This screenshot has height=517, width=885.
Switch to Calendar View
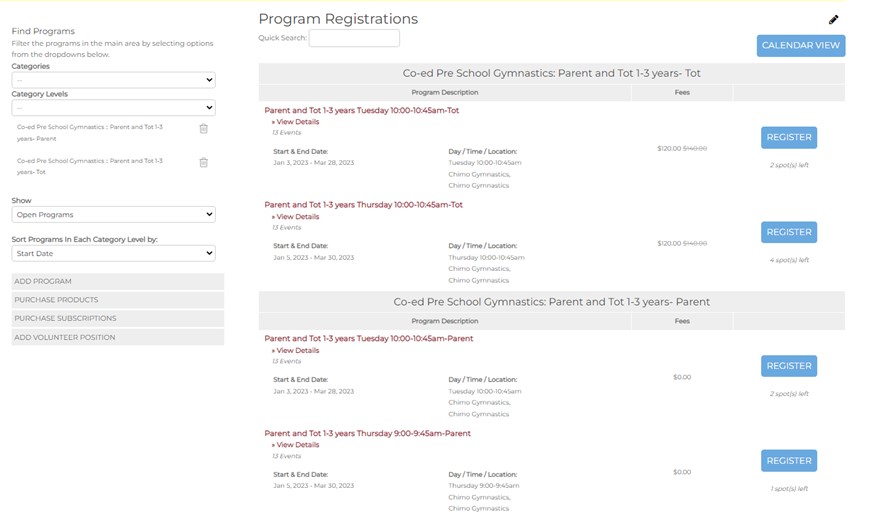[801, 46]
